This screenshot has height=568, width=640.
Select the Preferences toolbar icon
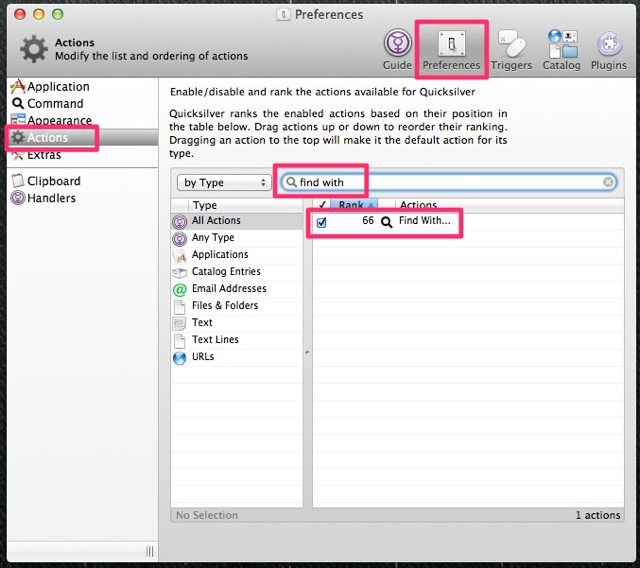[451, 49]
